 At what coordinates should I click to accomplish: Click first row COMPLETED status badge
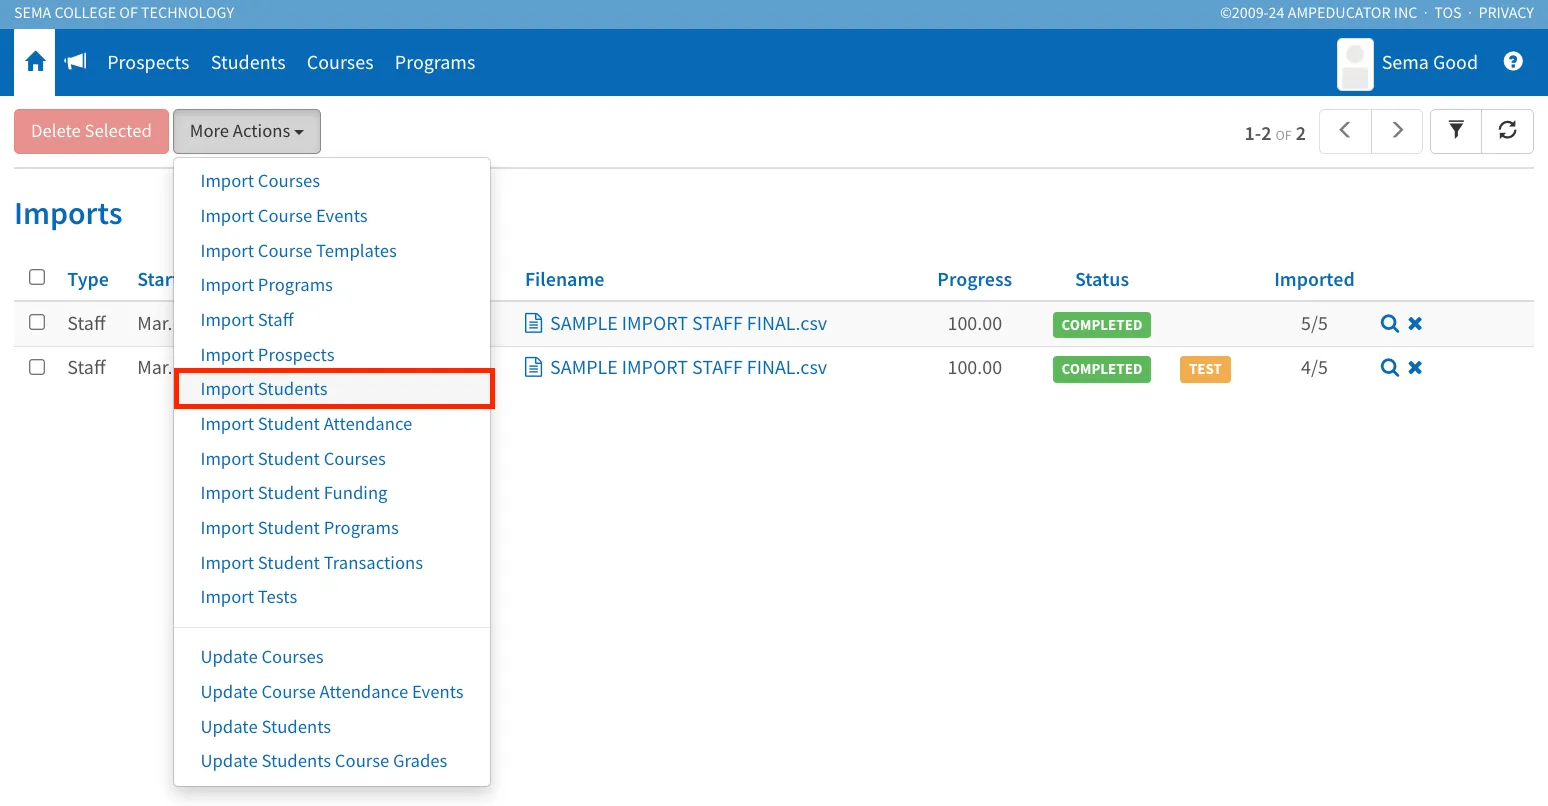[x=1101, y=325]
